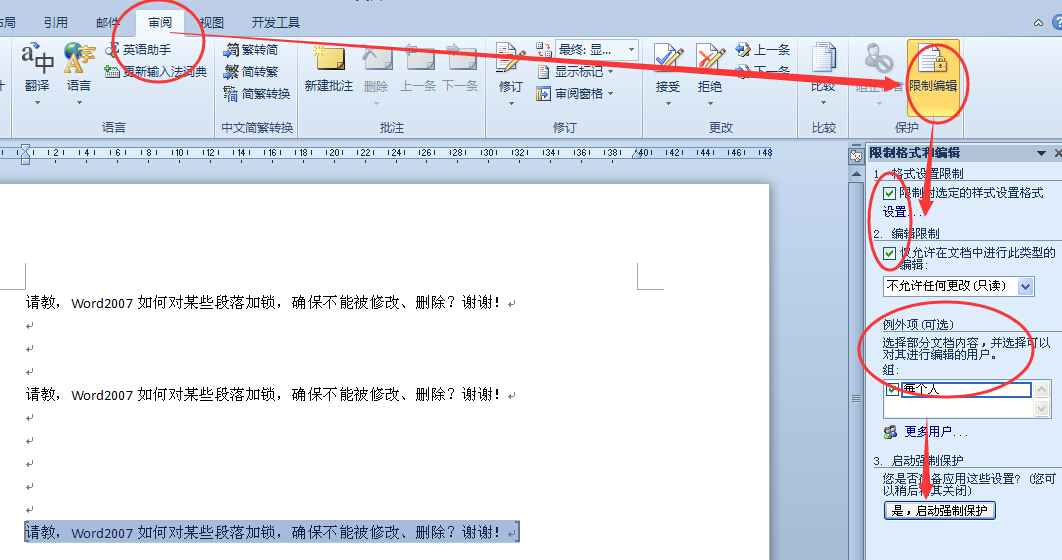
Task: Click the indent marker on the ruler
Action: [x=25, y=154]
